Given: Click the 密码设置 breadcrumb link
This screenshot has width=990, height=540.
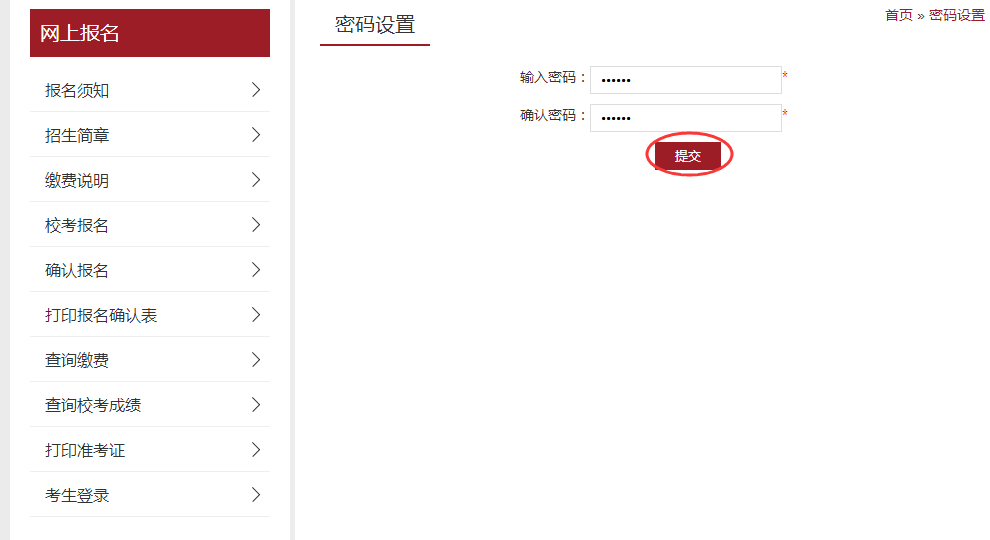Looking at the screenshot, I should tap(957, 15).
